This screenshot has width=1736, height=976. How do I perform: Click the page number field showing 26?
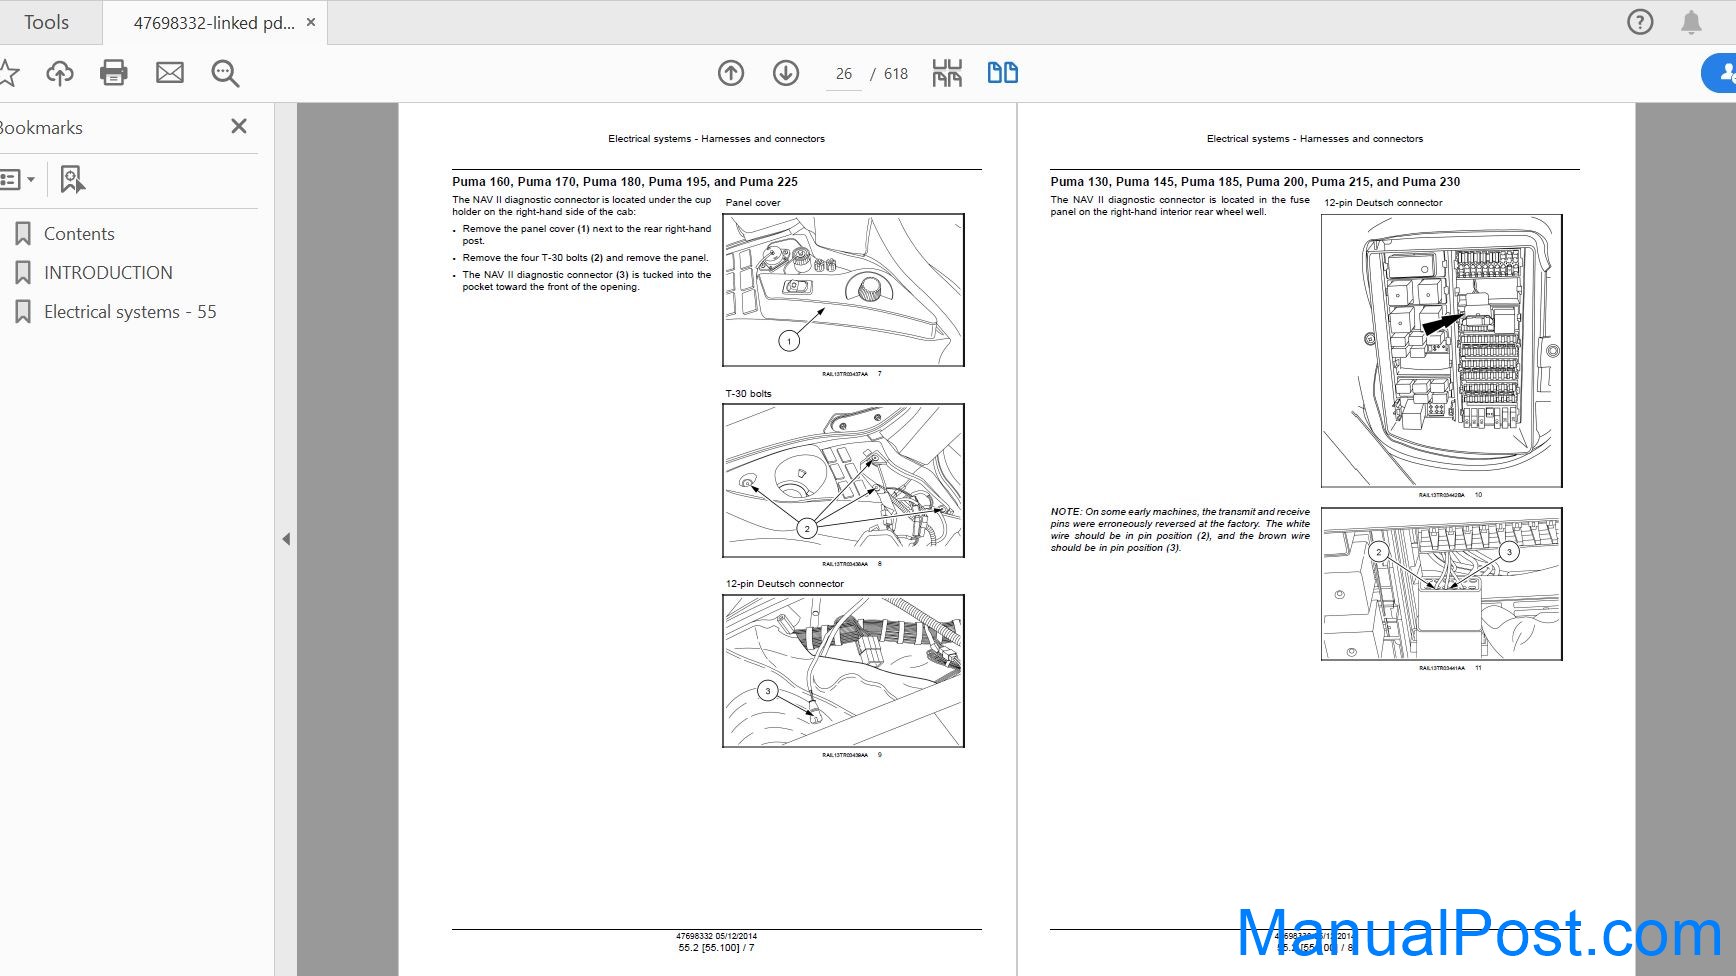[844, 74]
